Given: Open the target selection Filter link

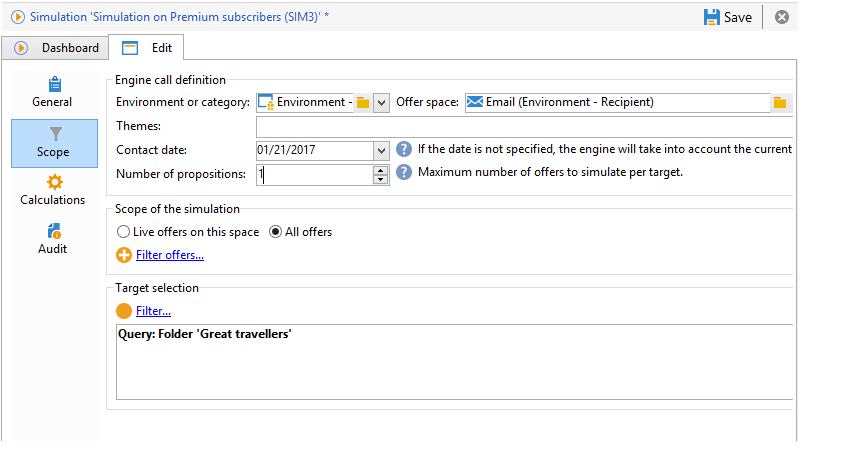Looking at the screenshot, I should [153, 311].
